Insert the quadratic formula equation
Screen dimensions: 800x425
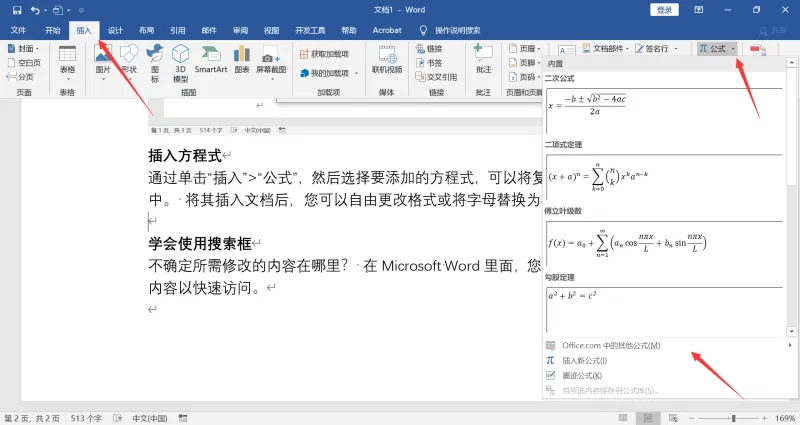pyautogui.click(x=664, y=110)
